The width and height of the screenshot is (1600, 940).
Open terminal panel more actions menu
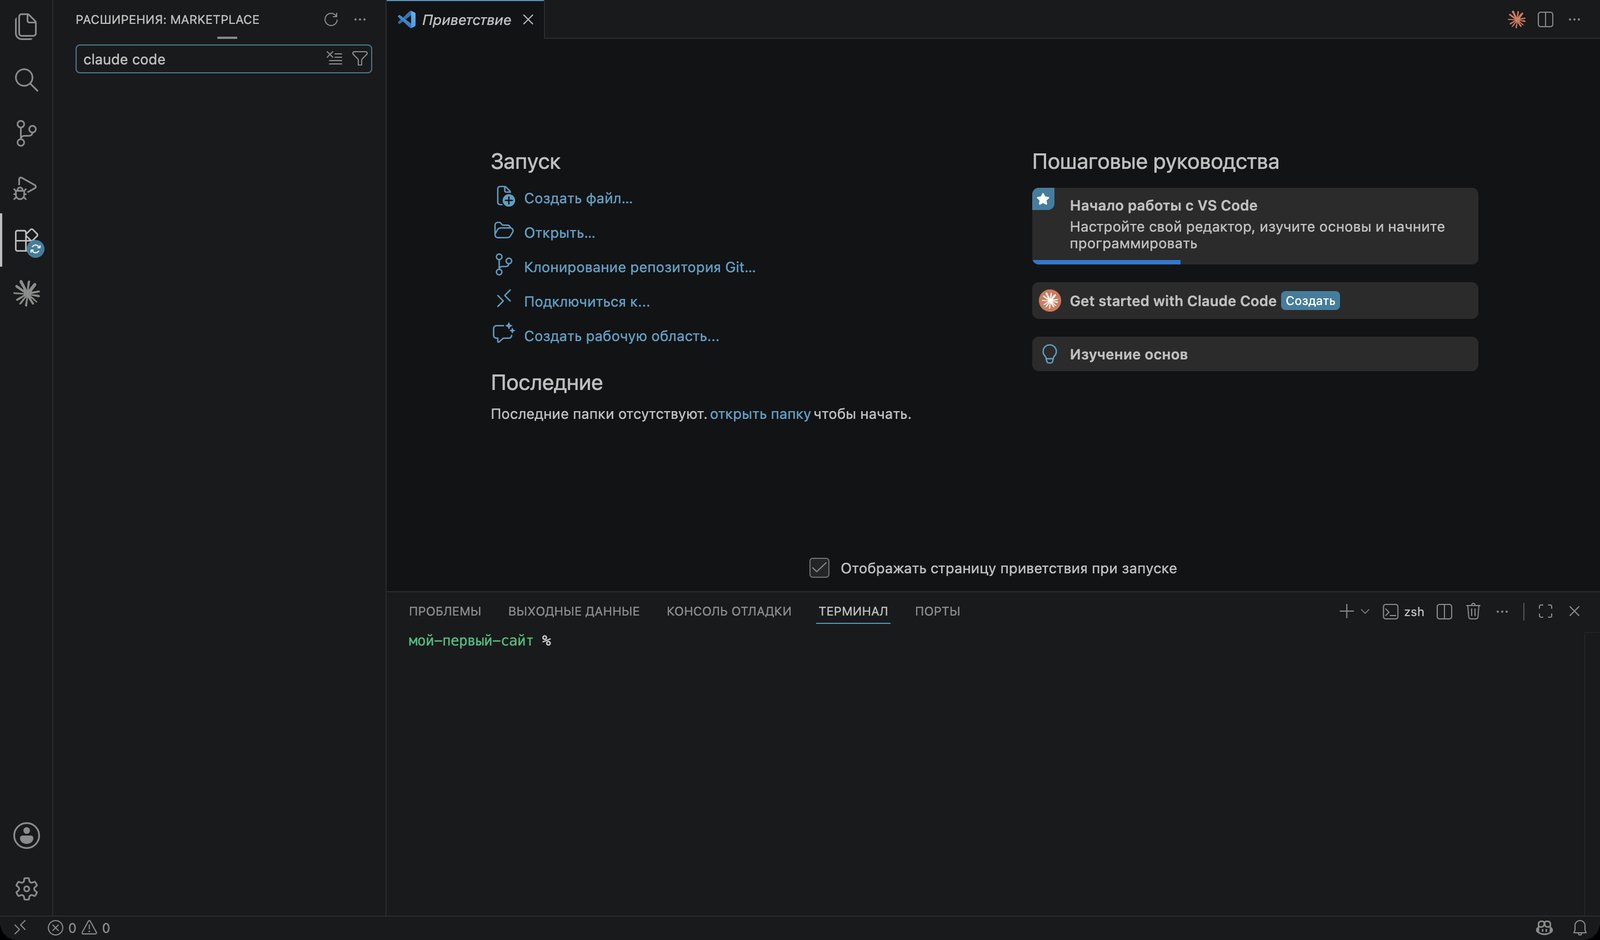coord(1502,611)
